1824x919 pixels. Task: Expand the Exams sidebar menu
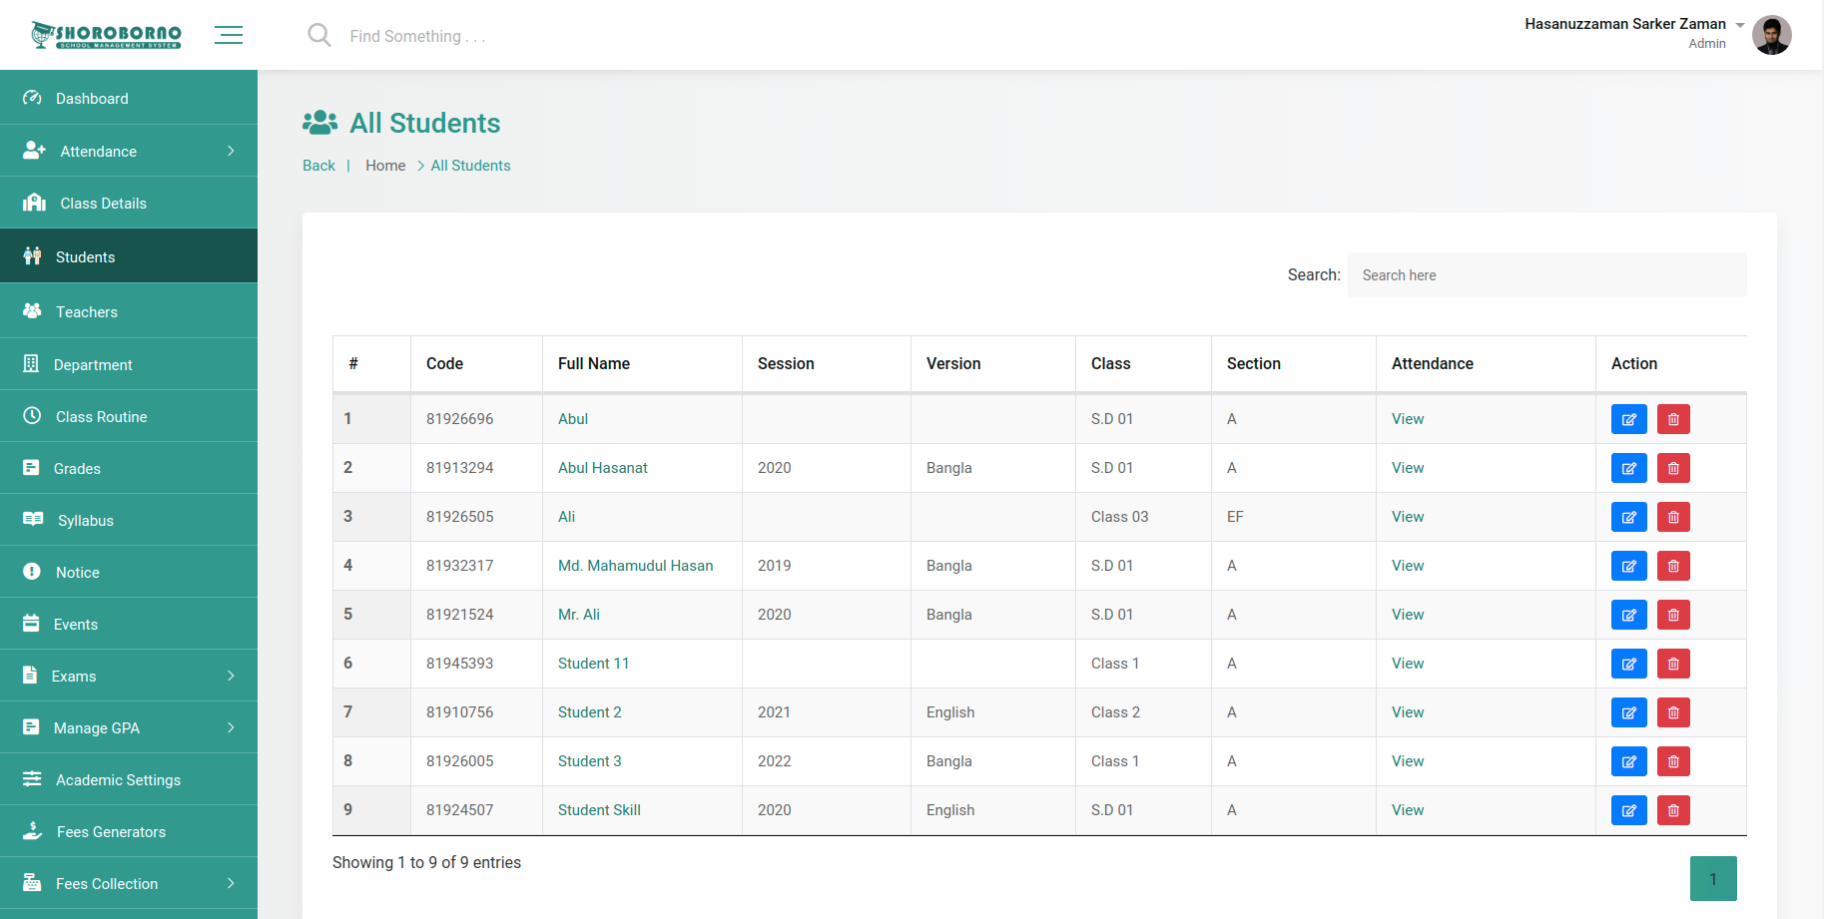[x=128, y=677]
